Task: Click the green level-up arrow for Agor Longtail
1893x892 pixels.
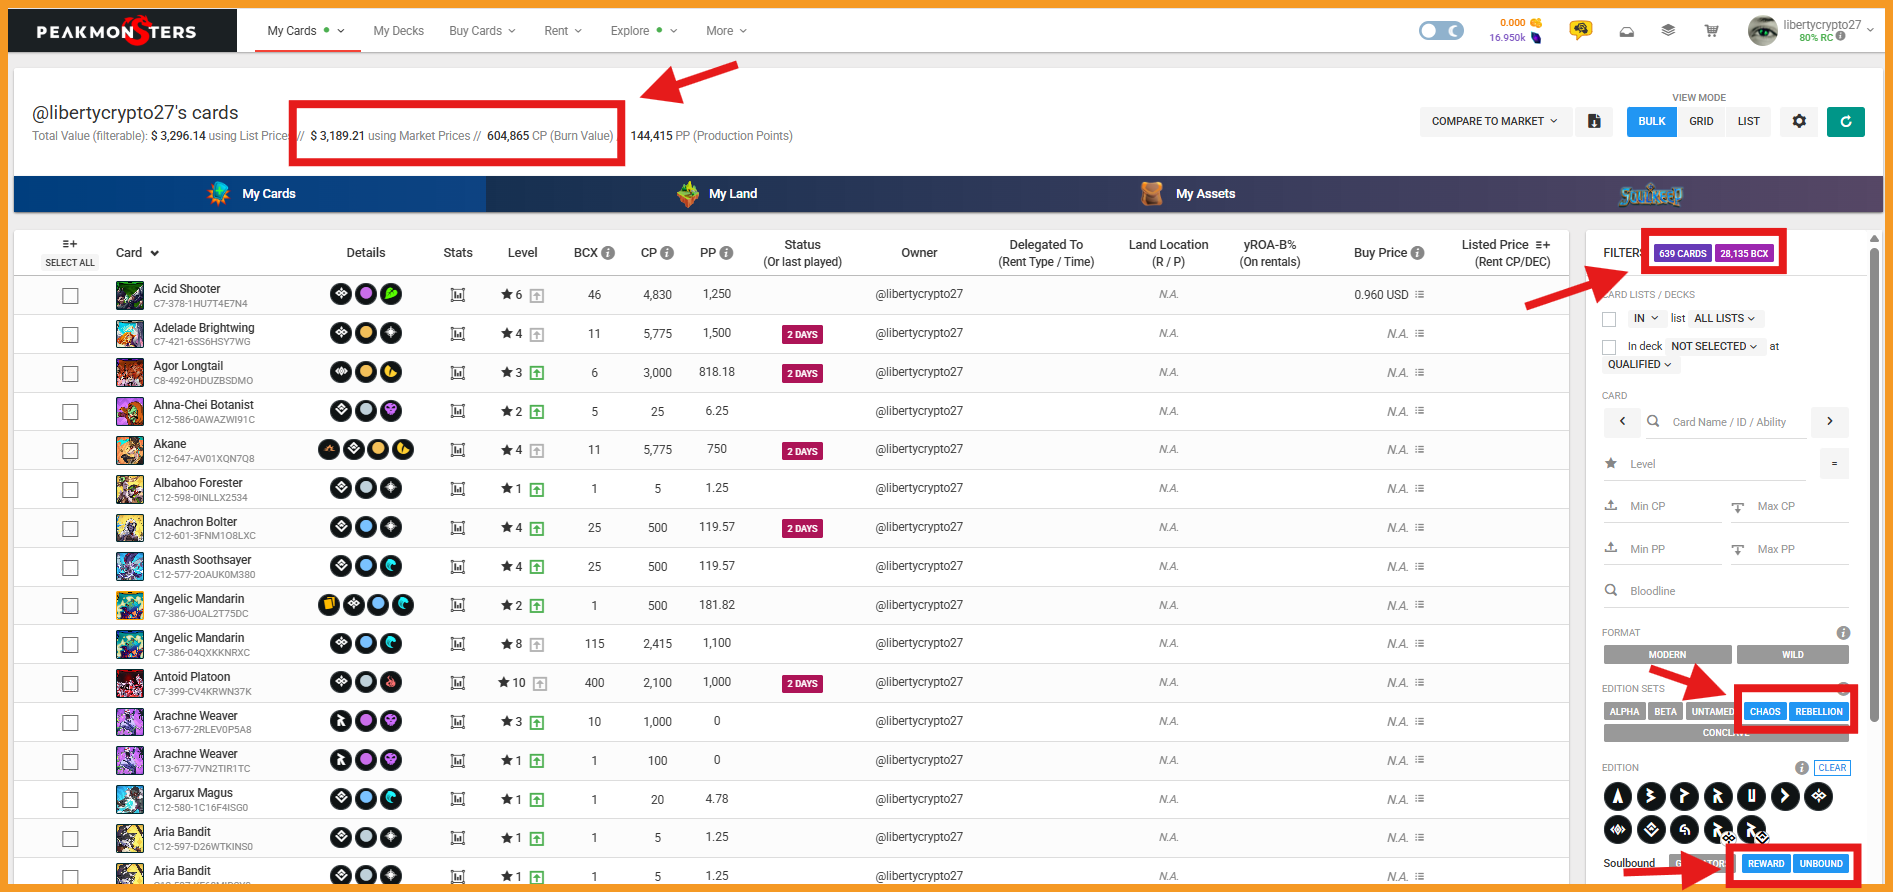Action: pos(537,373)
